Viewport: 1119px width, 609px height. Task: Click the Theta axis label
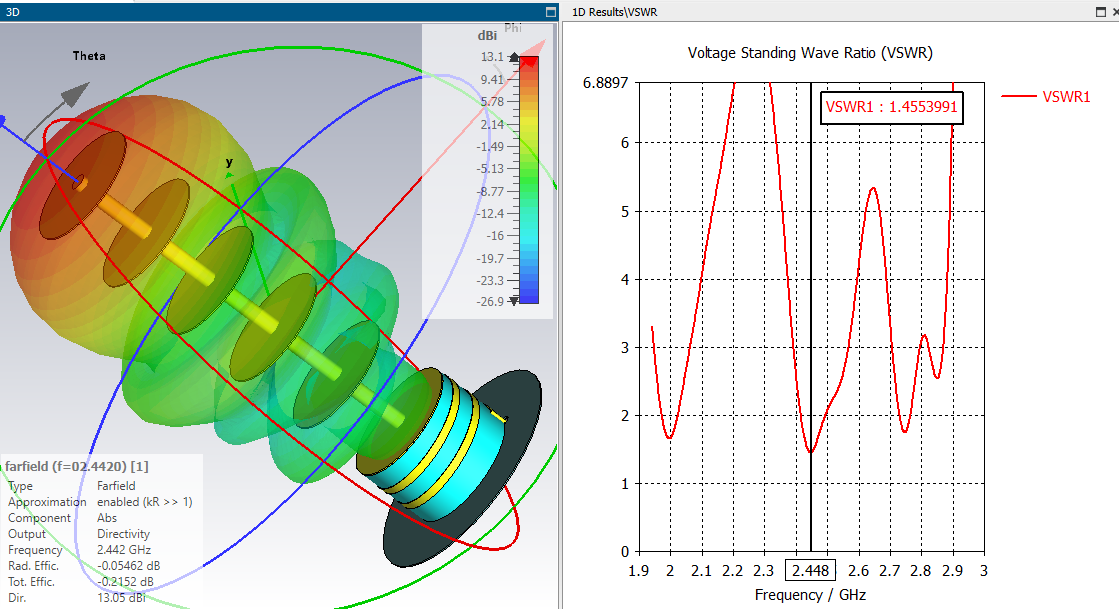[89, 56]
